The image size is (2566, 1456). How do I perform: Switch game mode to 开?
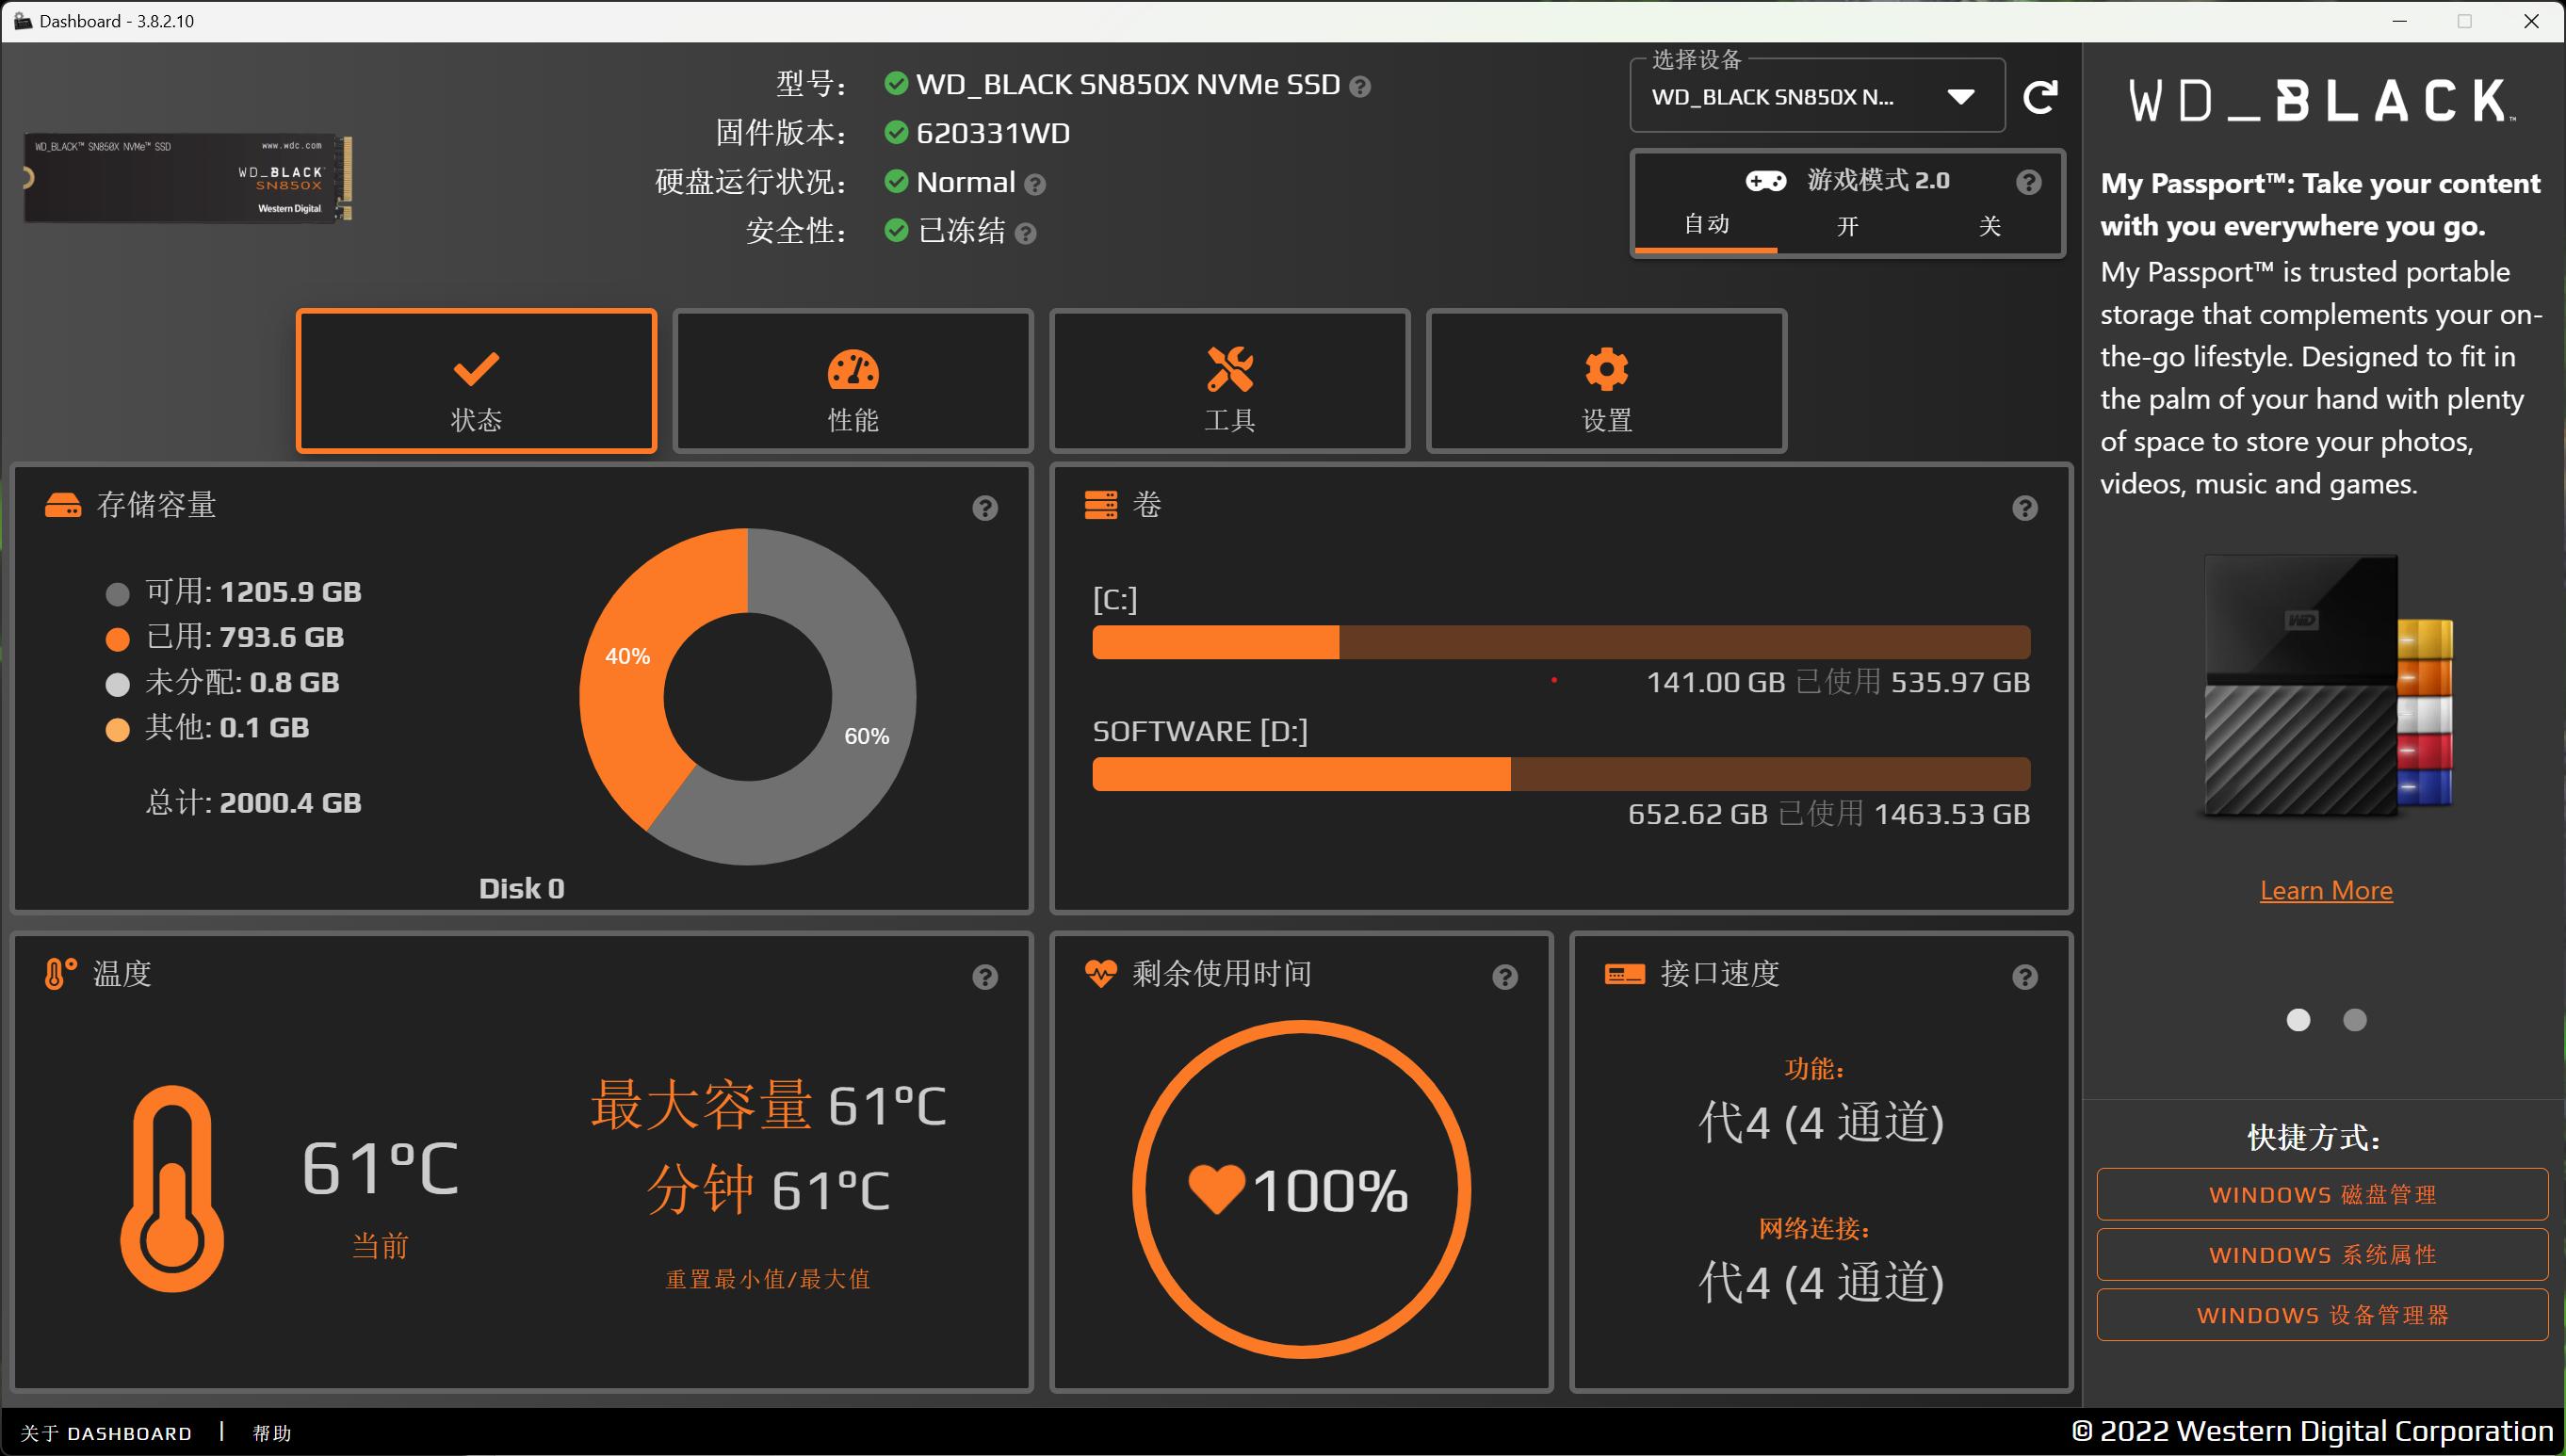point(1847,226)
